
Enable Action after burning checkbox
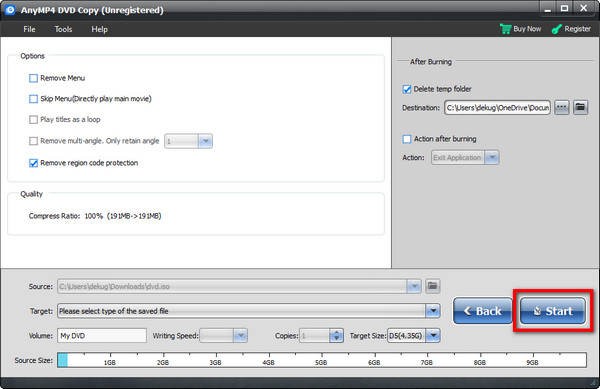point(407,139)
